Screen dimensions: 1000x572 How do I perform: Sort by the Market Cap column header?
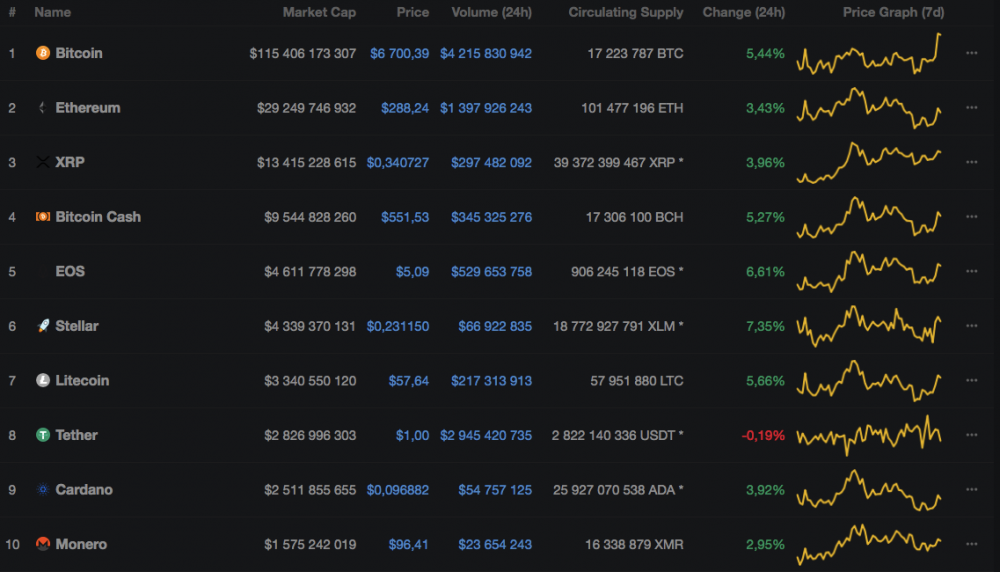pos(319,12)
